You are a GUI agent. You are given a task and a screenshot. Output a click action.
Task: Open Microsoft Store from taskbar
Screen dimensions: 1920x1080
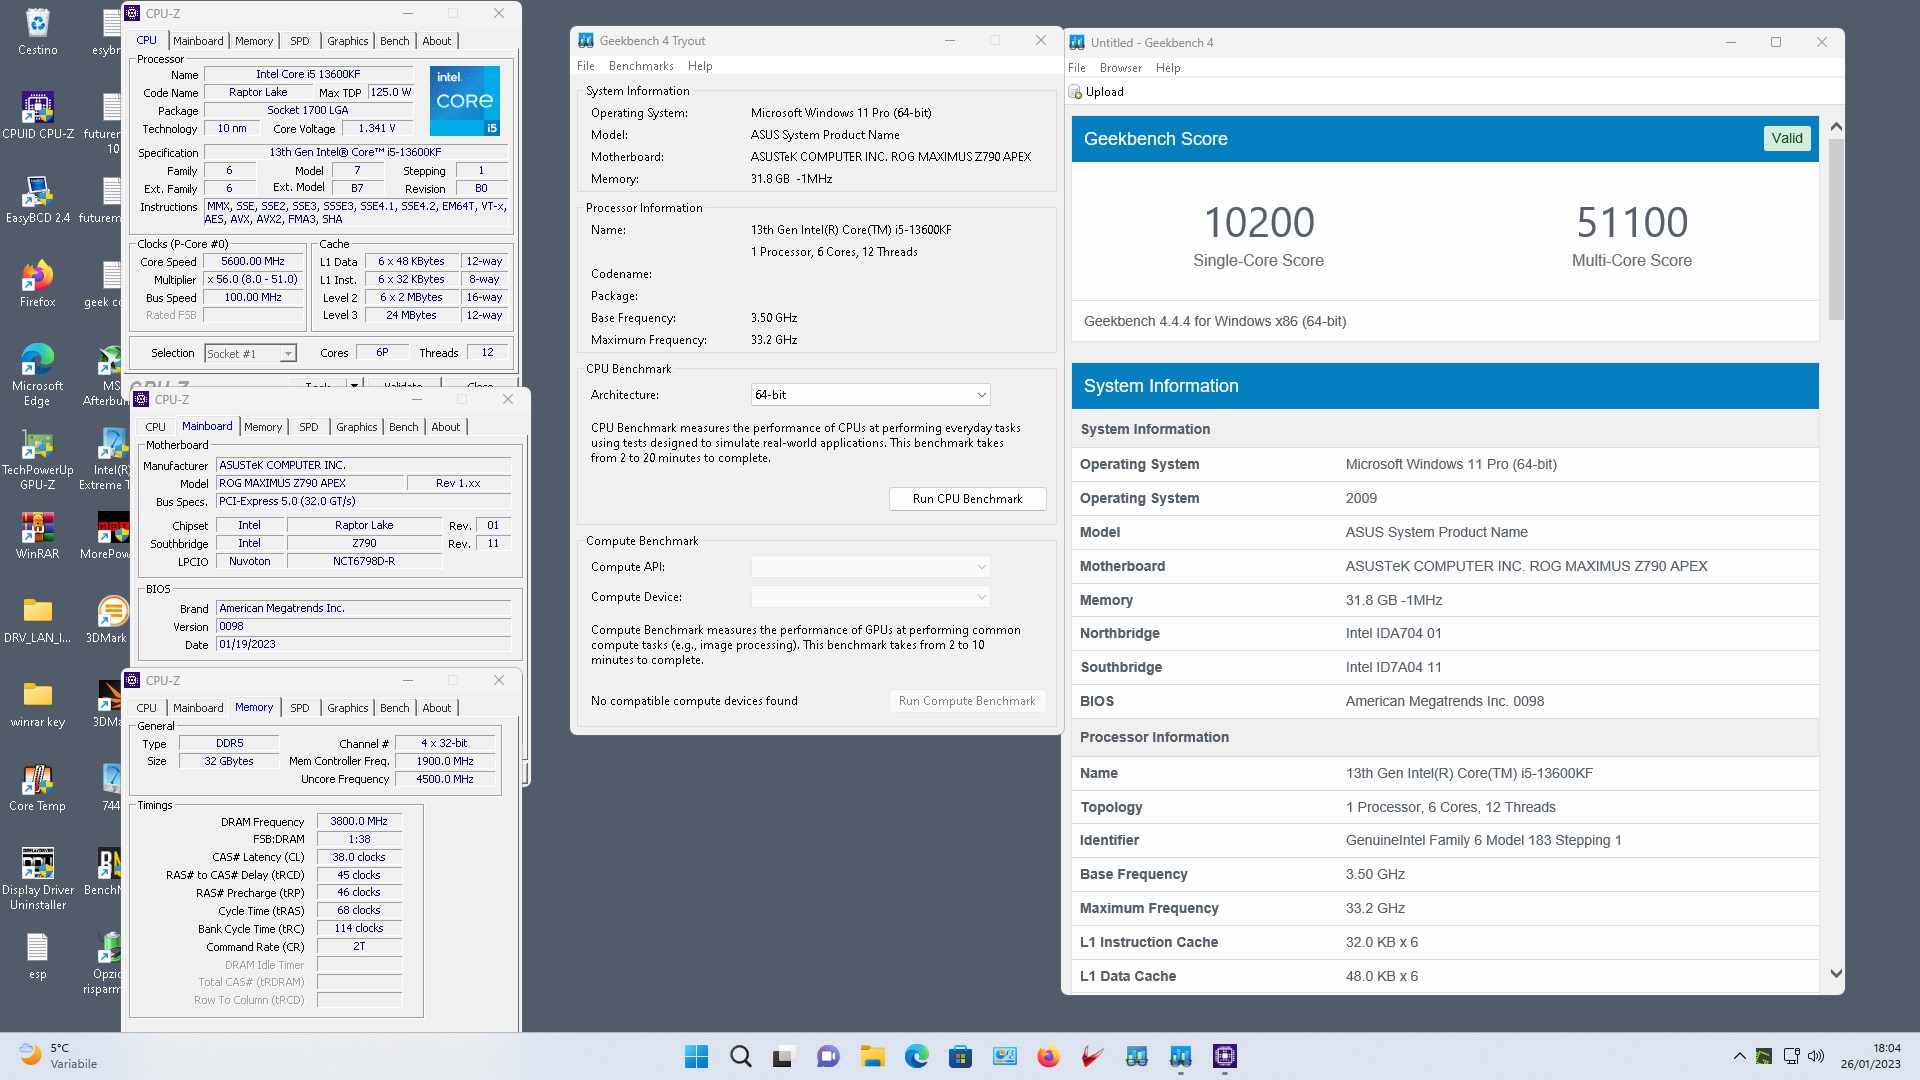(960, 1056)
